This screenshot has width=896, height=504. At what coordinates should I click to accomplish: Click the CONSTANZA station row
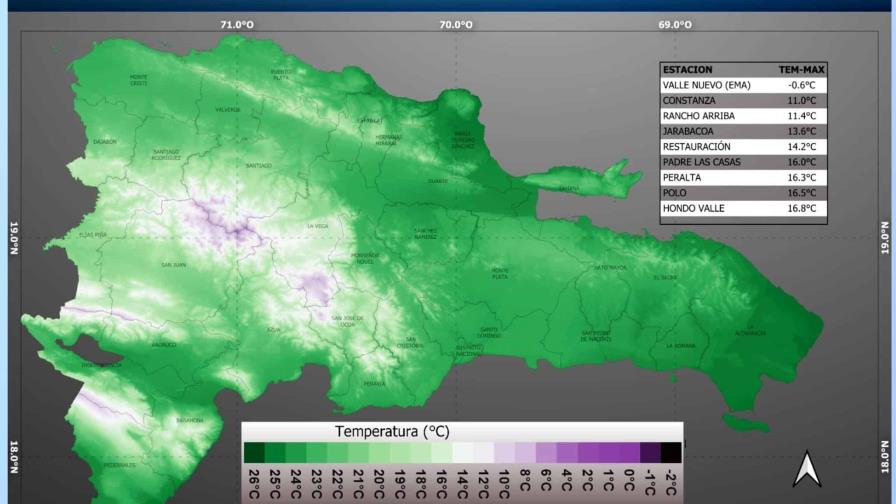743,101
